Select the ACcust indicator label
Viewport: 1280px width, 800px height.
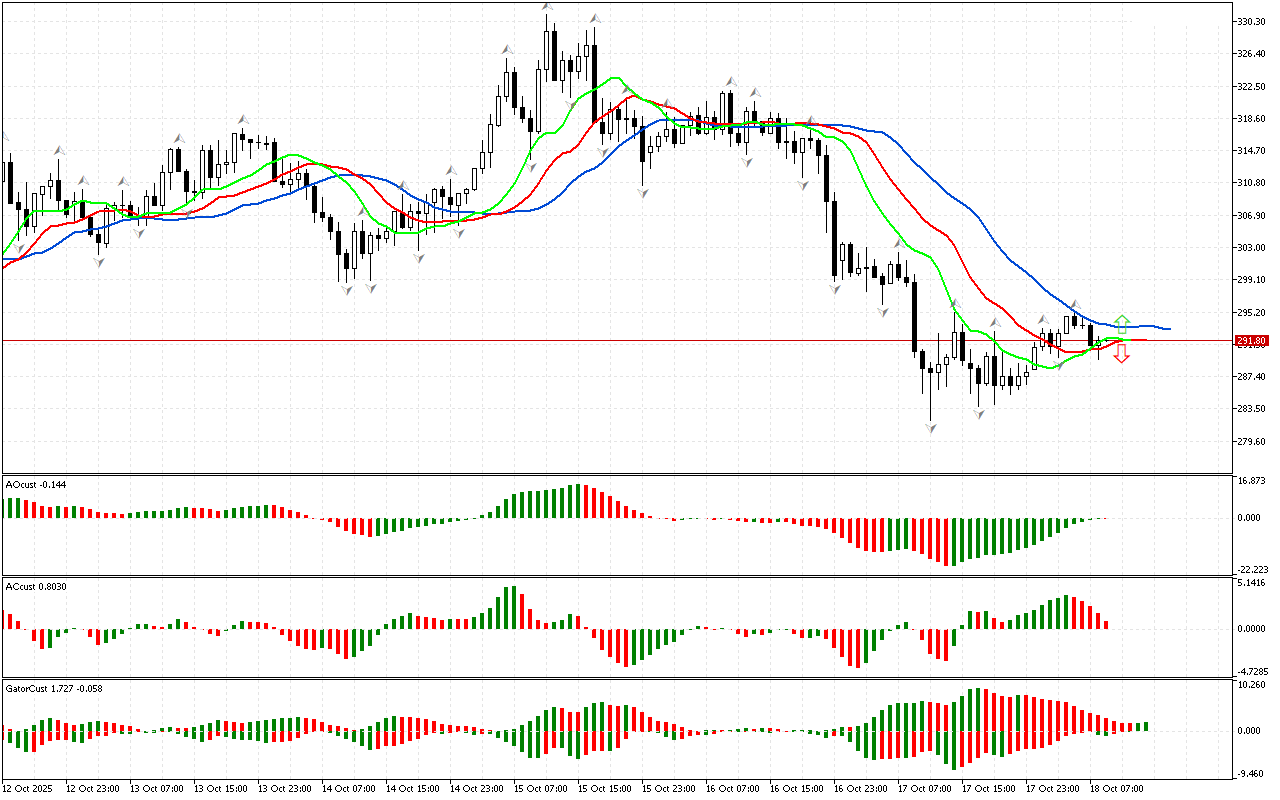36,586
